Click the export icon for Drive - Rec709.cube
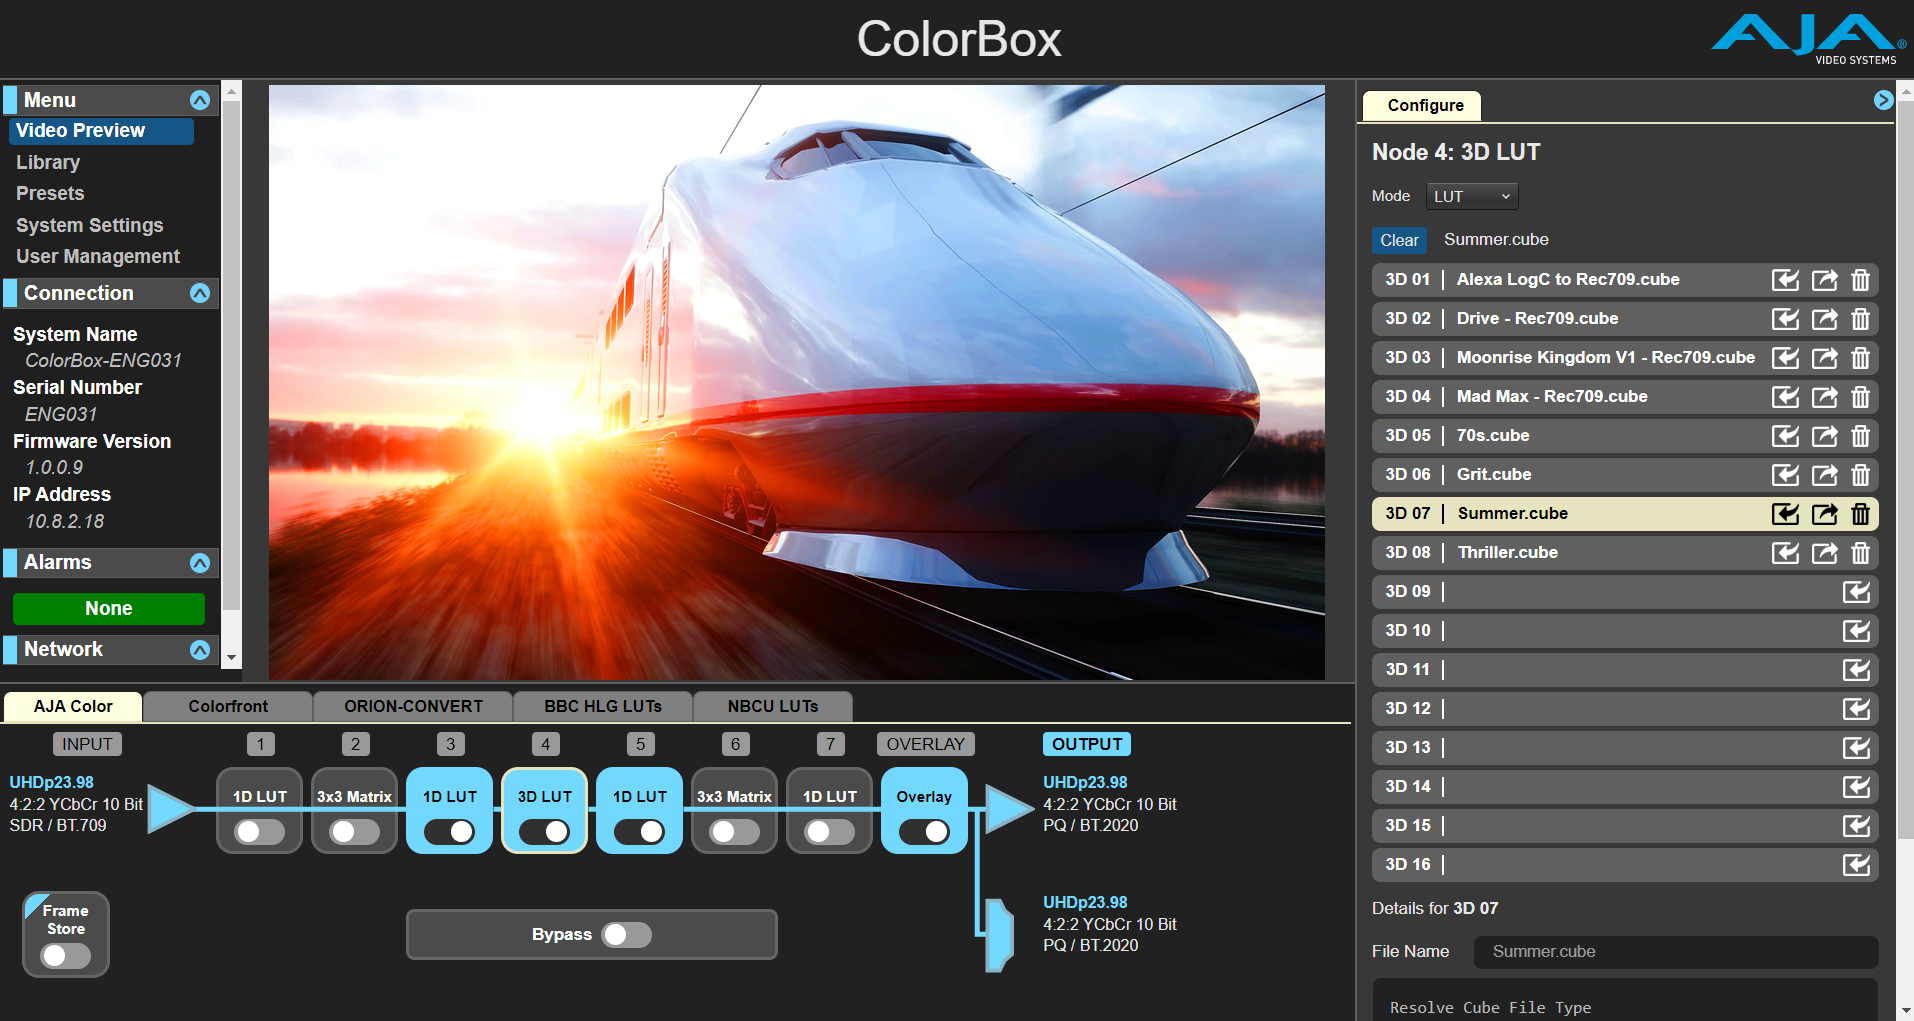The width and height of the screenshot is (1914, 1021). [1824, 319]
